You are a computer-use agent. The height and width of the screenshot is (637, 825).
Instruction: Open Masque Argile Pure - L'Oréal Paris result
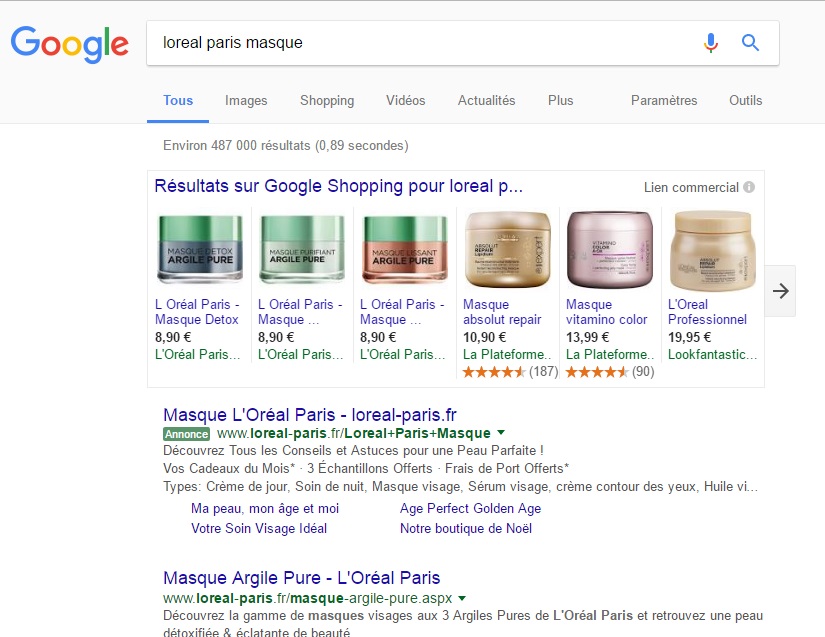coord(301,578)
